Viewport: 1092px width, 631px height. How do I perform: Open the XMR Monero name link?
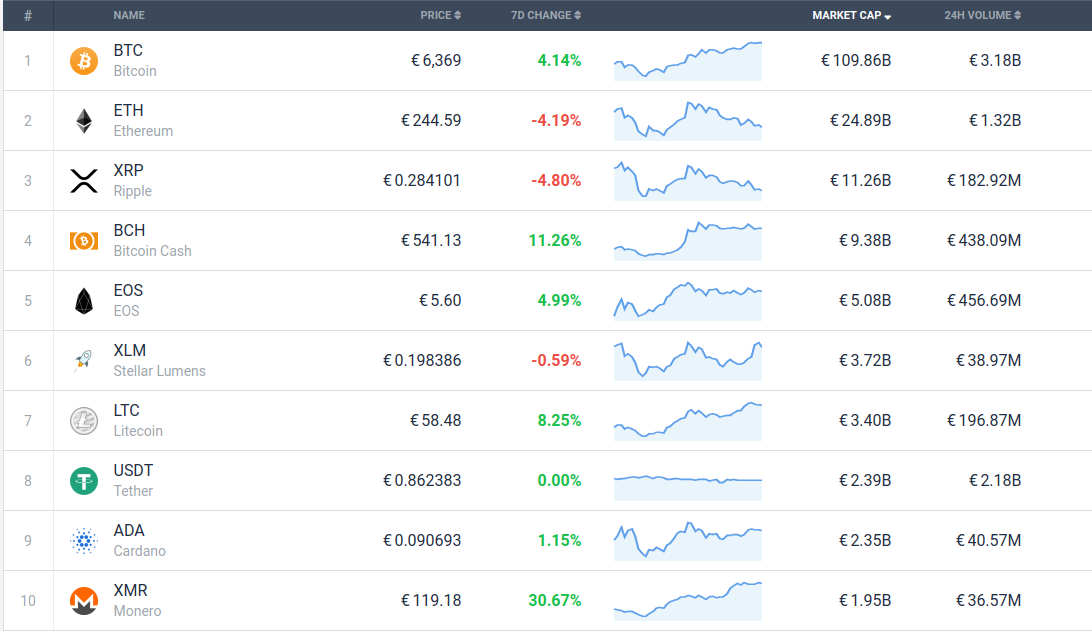130,591
